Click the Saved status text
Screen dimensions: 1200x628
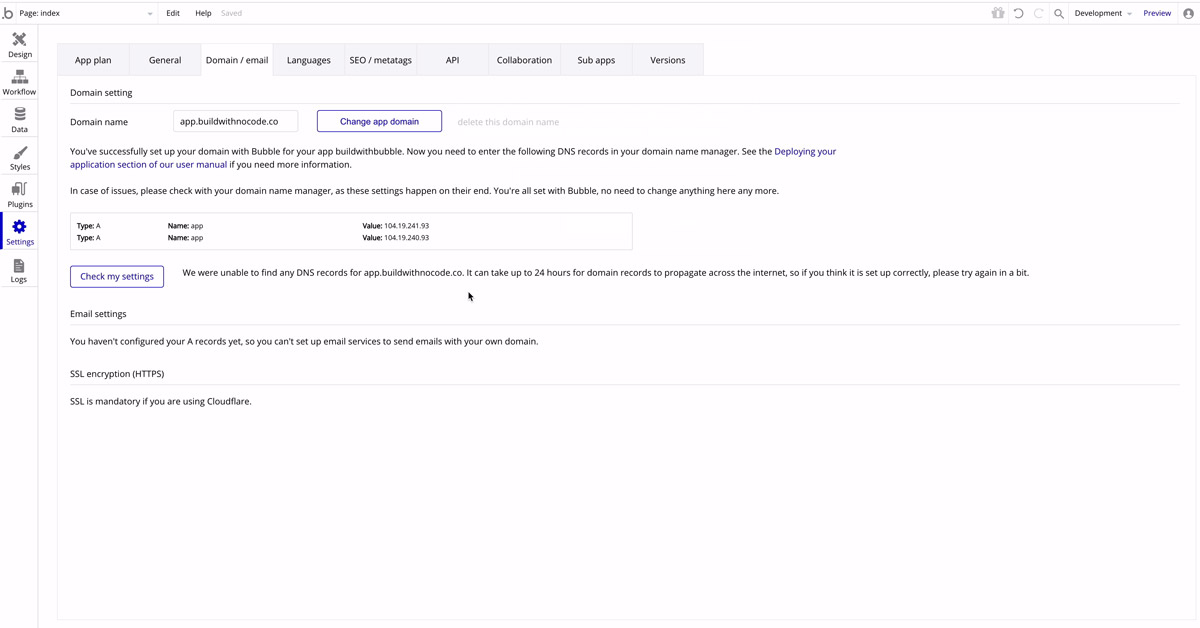(x=231, y=13)
